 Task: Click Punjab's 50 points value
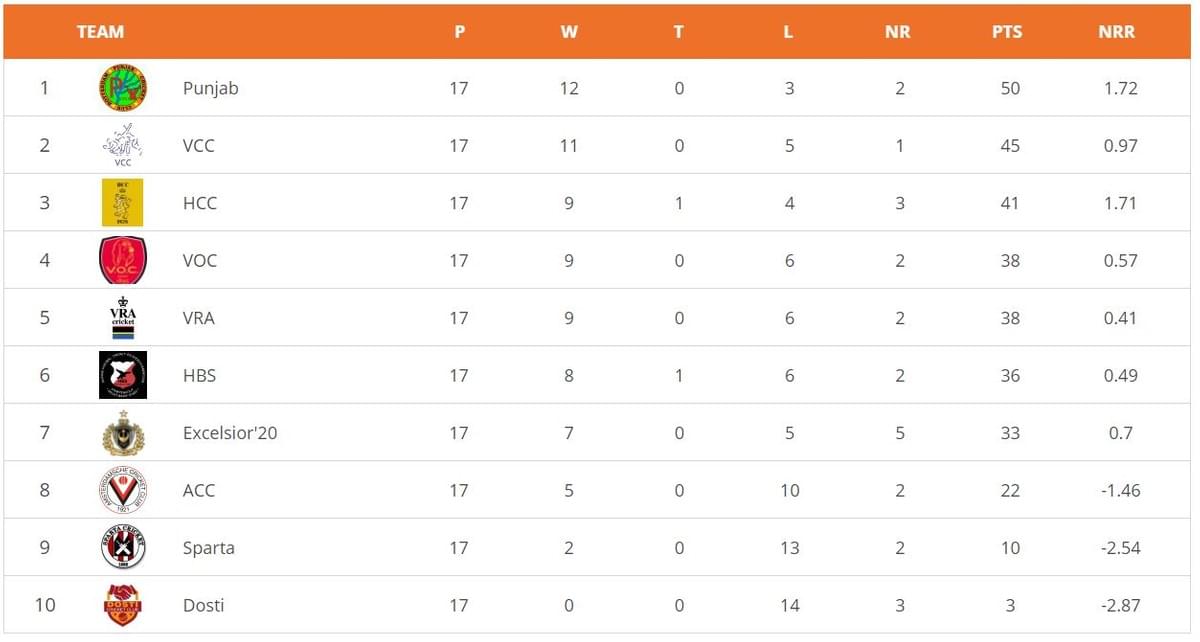point(1010,88)
